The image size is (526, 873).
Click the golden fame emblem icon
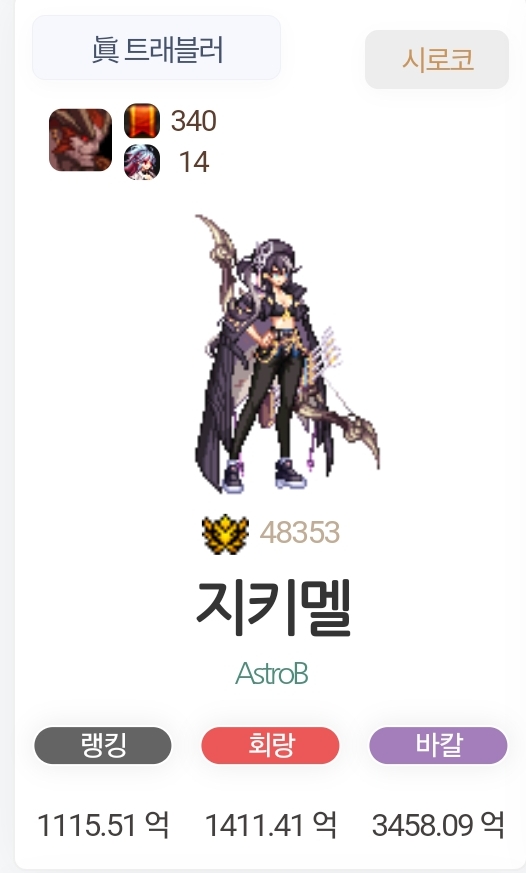point(225,533)
